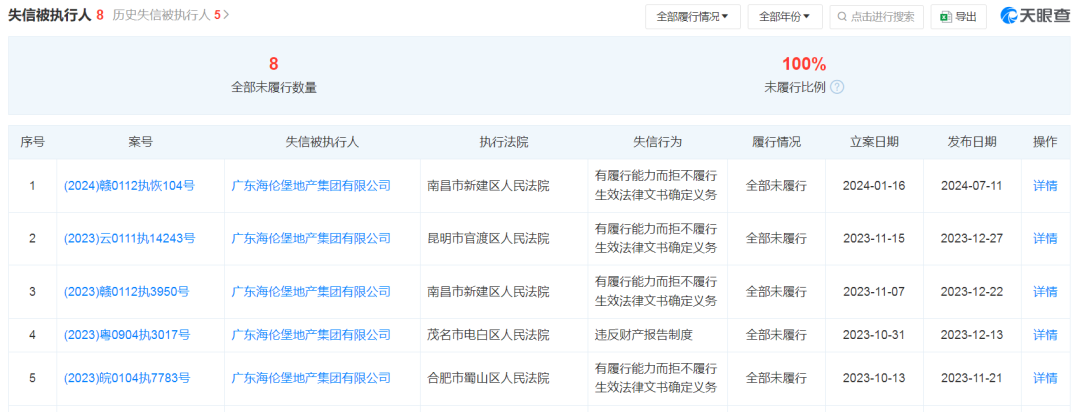Open case (2024)赣0112执恢104号
Image resolution: width=1080 pixels, height=412 pixels.
click(129, 185)
